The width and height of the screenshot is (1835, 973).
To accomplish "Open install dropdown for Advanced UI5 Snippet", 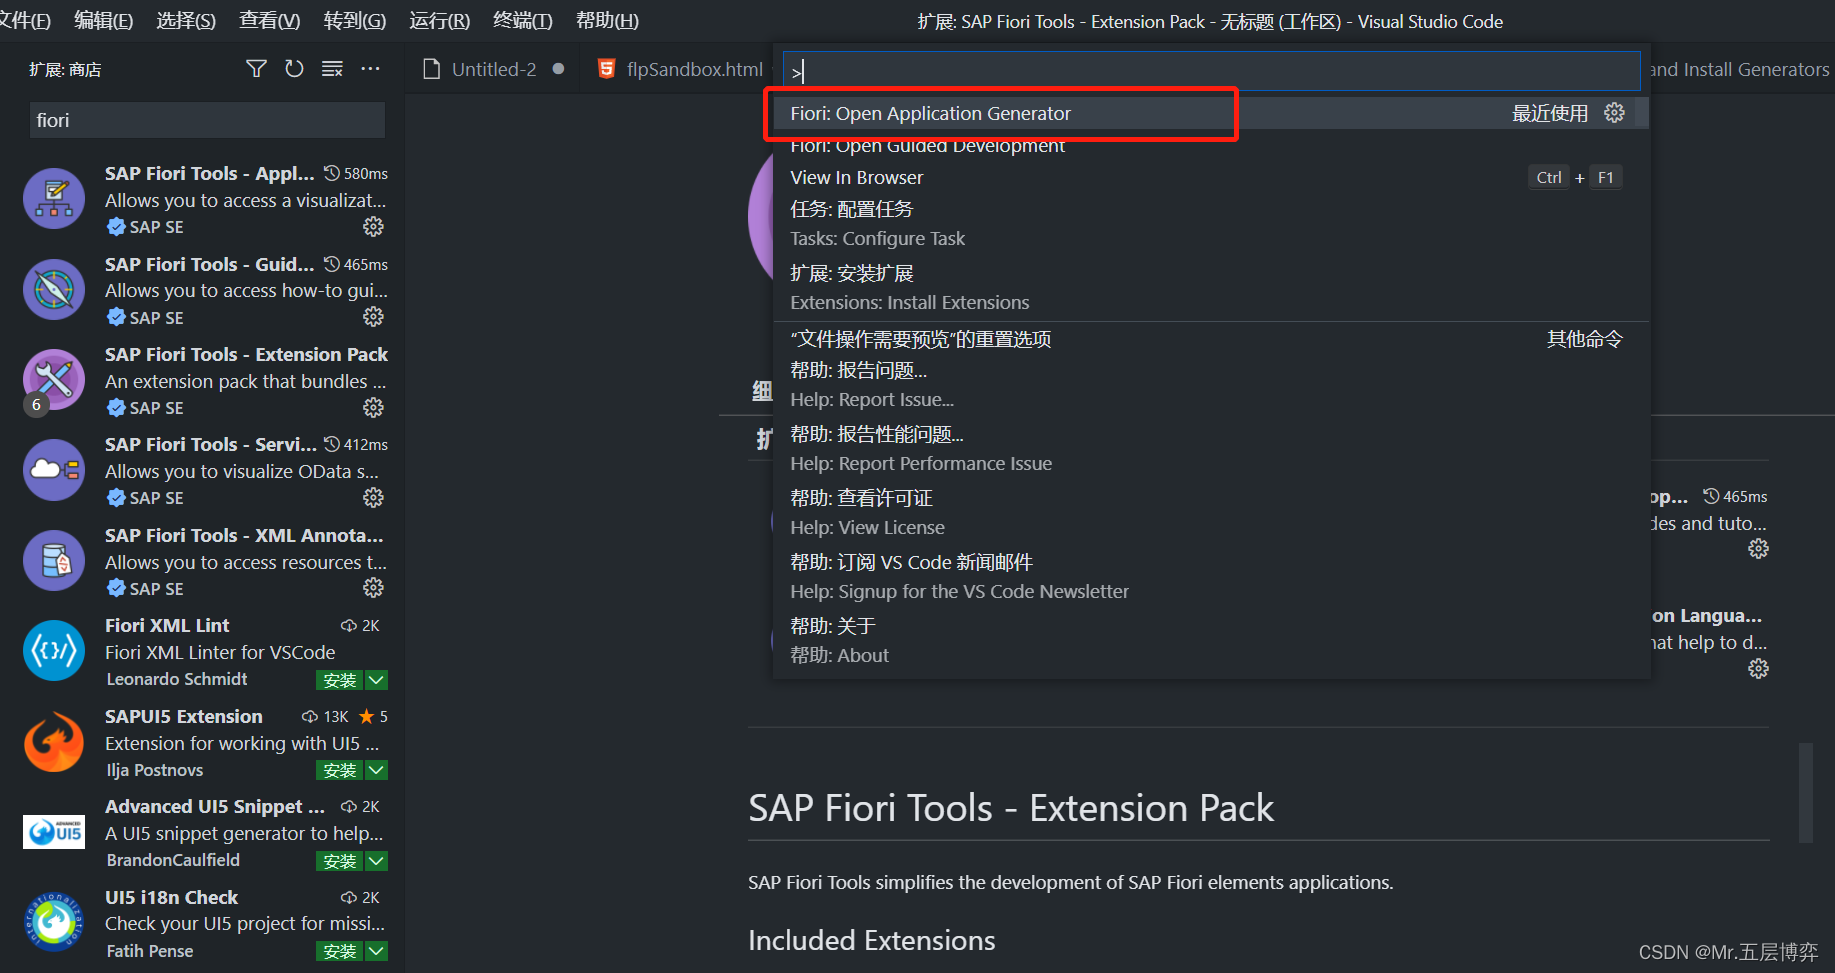I will point(376,861).
